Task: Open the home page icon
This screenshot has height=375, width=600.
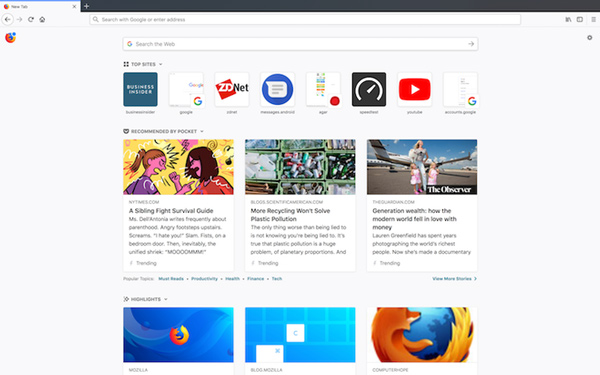Action: [42, 19]
